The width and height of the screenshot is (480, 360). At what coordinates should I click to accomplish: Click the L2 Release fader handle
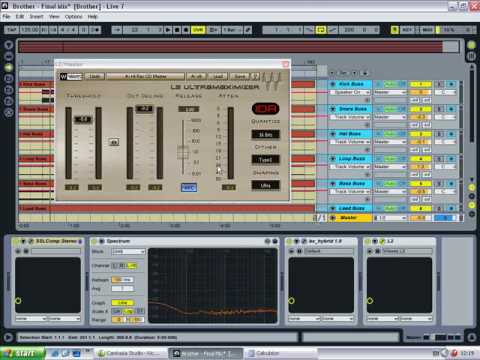(x=183, y=153)
